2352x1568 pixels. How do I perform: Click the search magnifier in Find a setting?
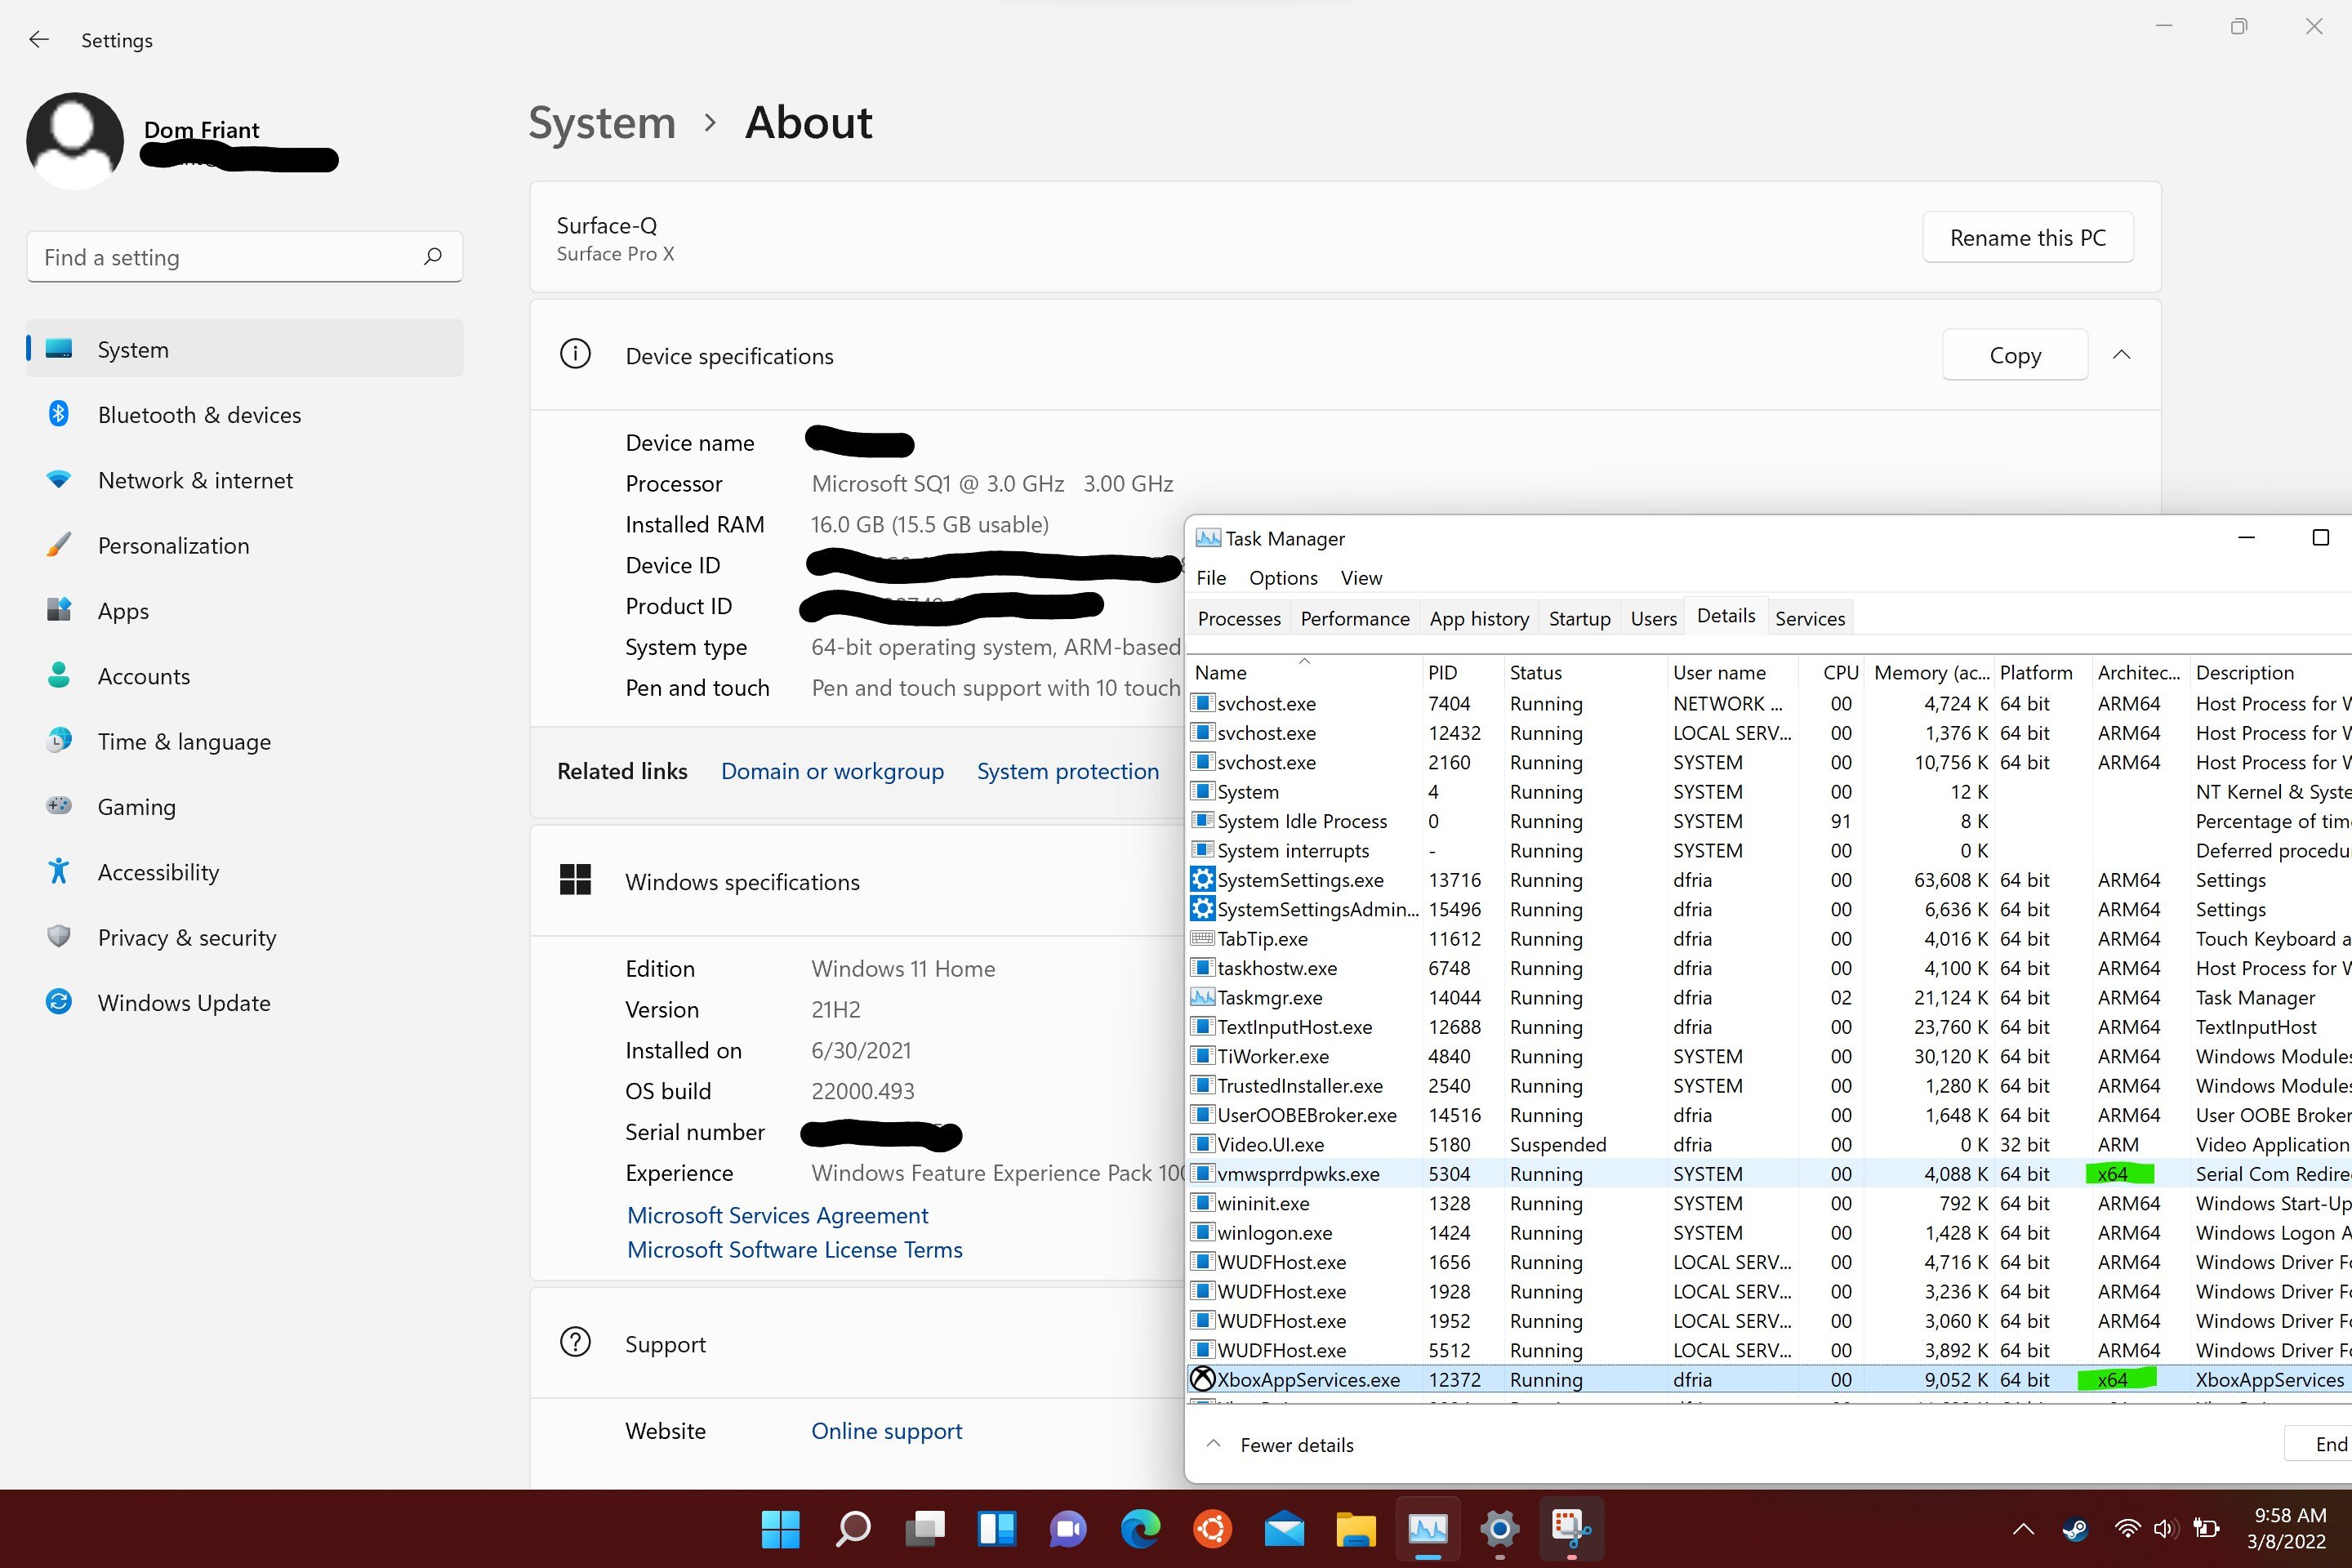click(432, 257)
